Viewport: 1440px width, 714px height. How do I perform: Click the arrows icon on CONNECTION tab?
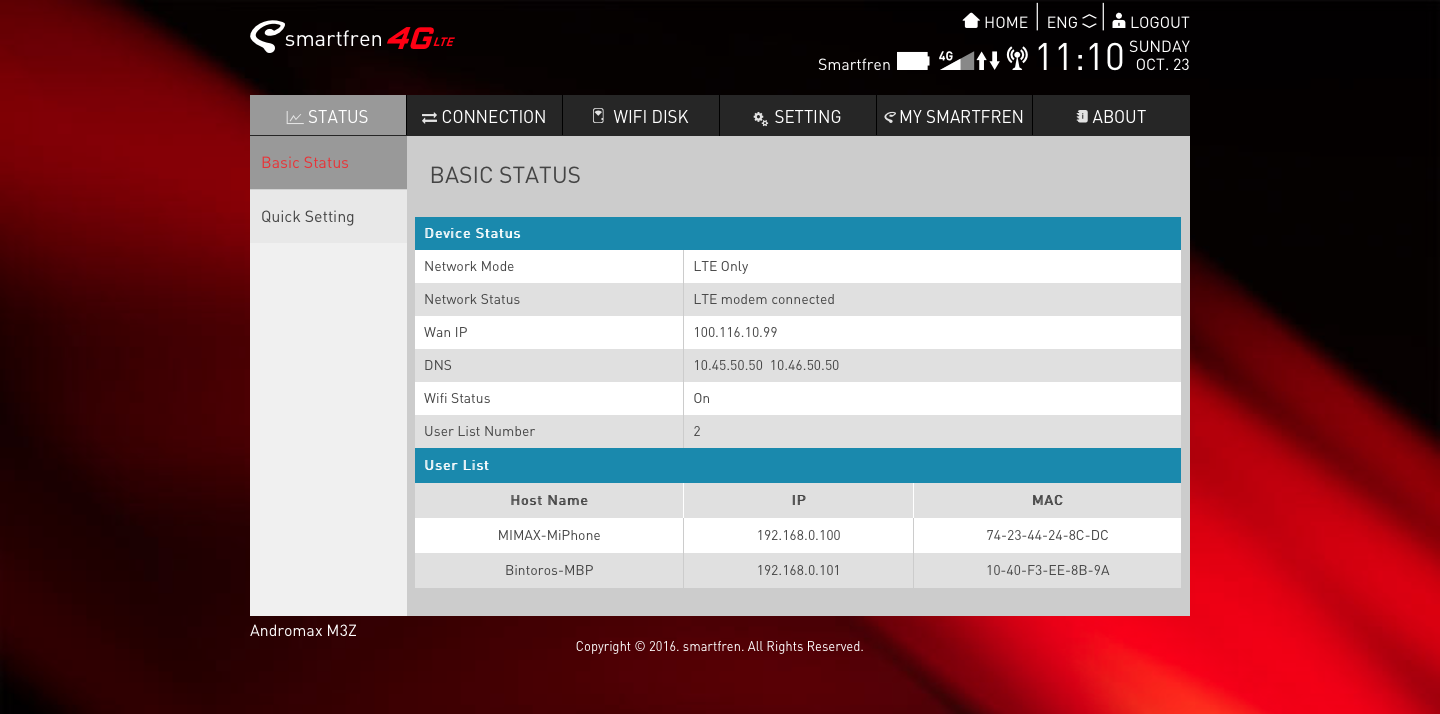tap(429, 117)
